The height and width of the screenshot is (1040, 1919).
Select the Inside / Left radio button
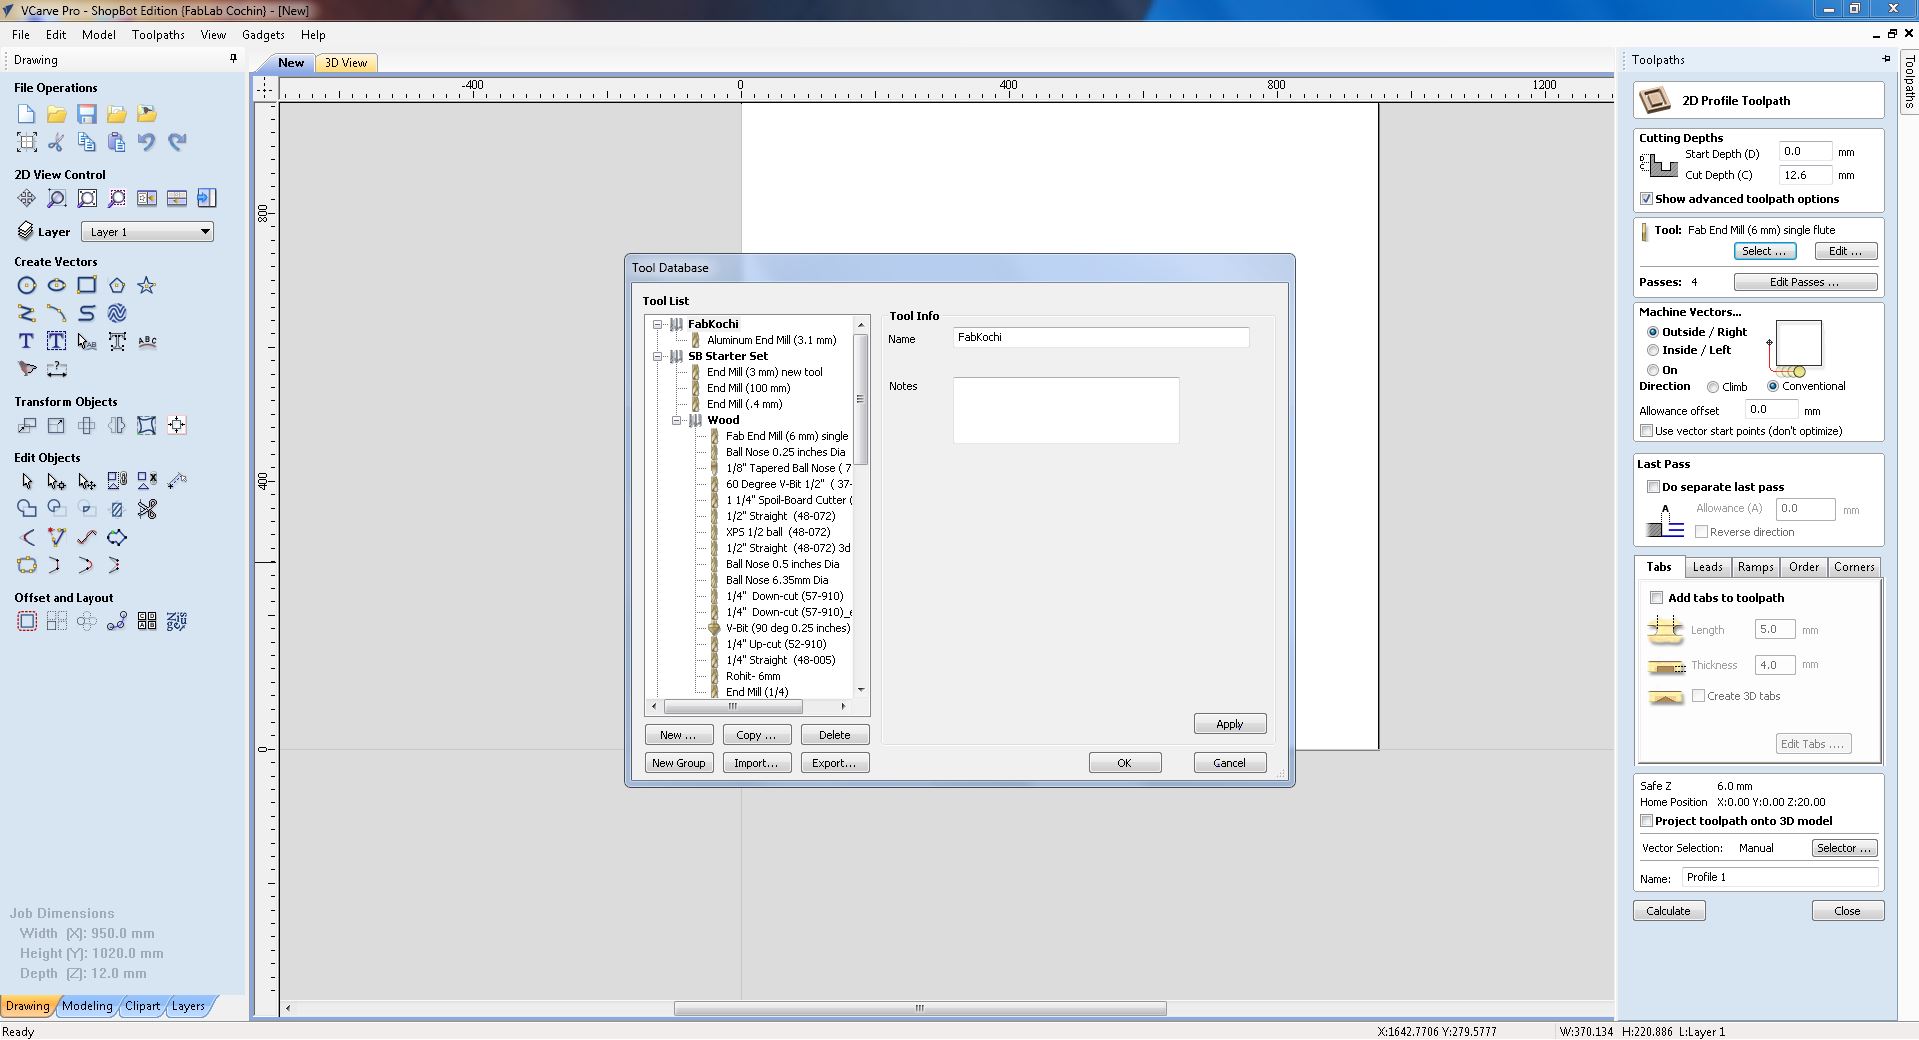(1653, 350)
